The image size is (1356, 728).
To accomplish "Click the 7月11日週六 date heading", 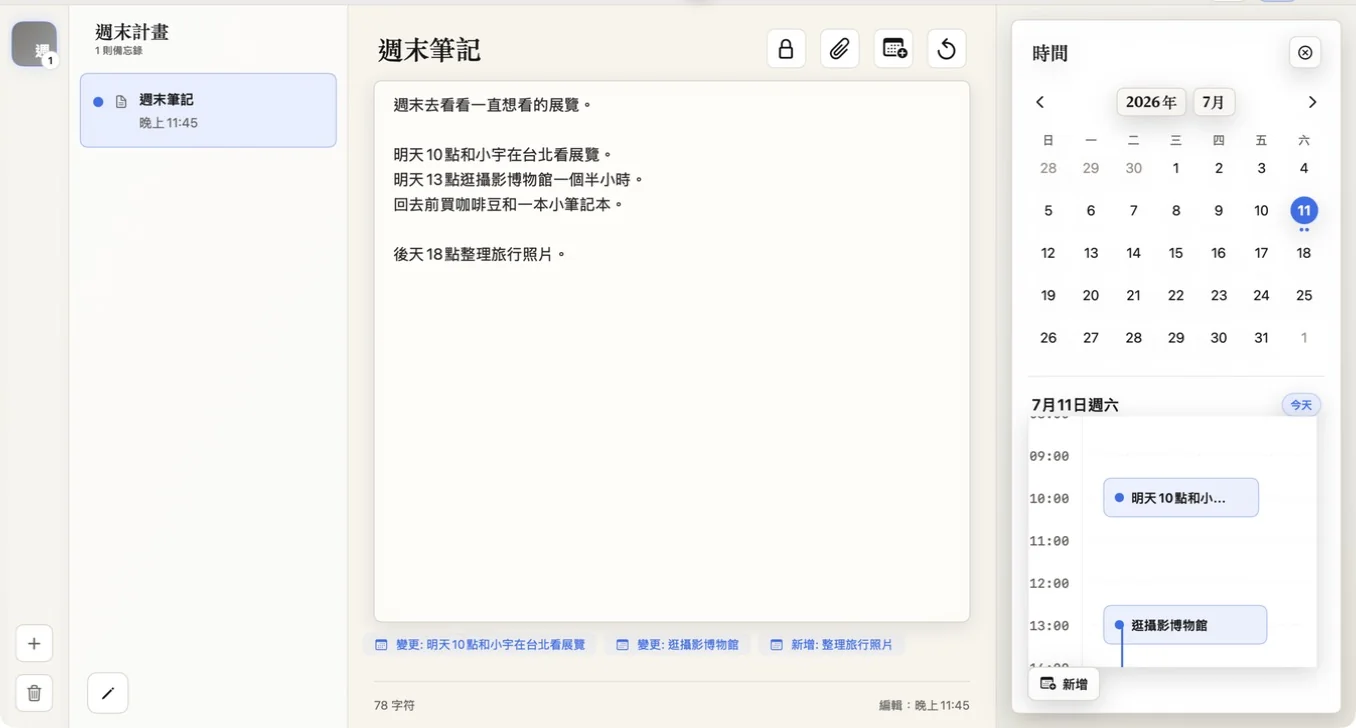I will coord(1075,405).
